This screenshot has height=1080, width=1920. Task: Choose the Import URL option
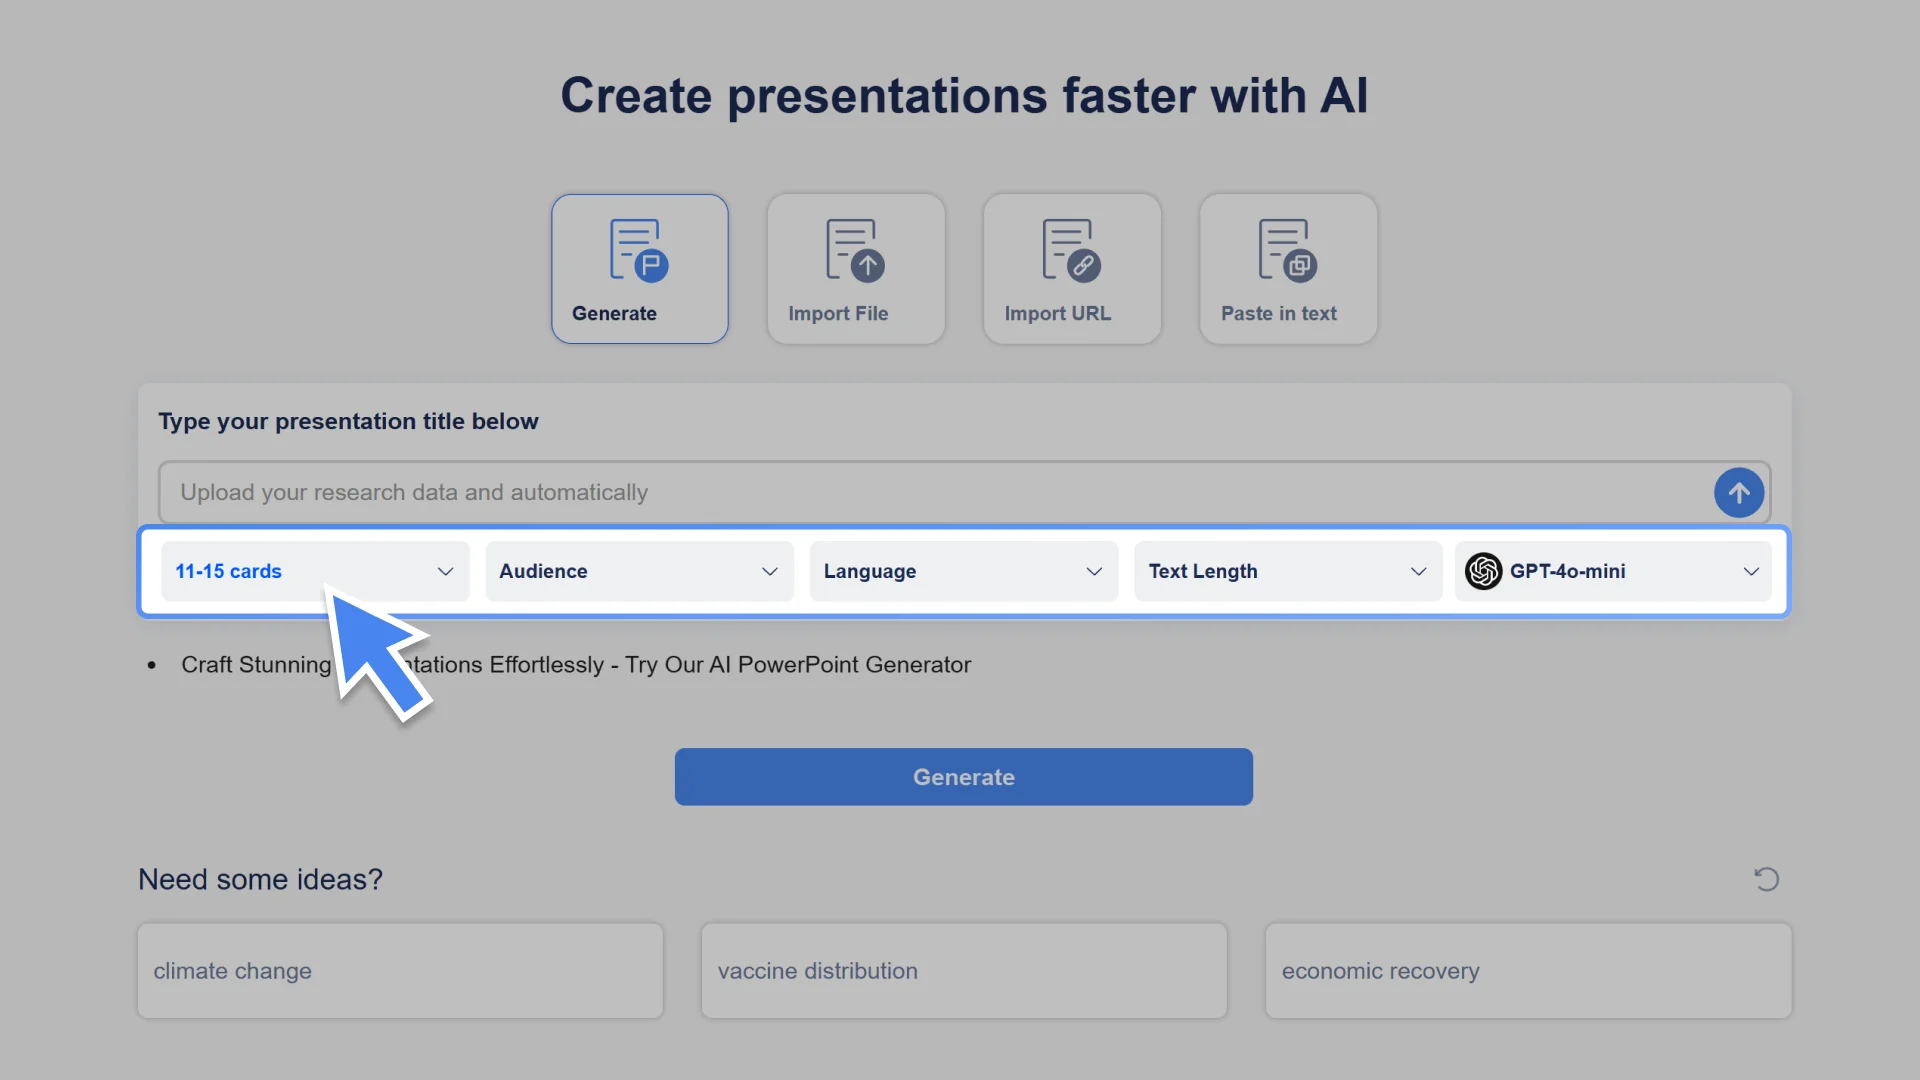[x=1072, y=269]
